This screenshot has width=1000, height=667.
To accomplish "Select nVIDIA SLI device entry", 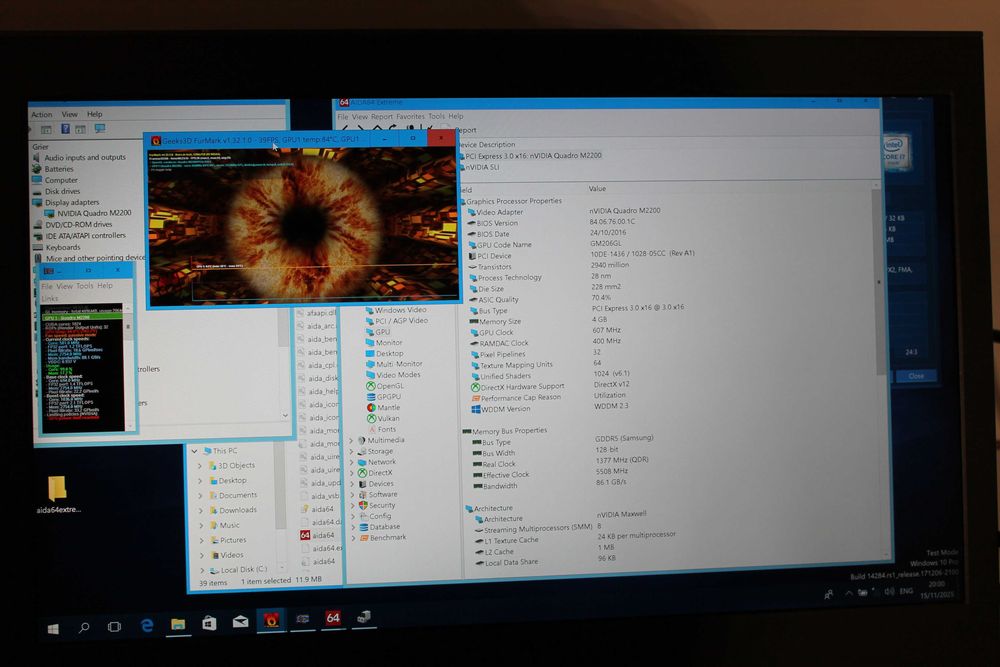I will pyautogui.click(x=482, y=167).
